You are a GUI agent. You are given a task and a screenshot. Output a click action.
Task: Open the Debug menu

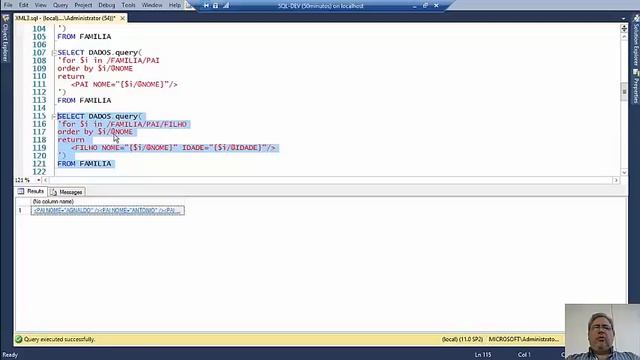[x=107, y=5]
